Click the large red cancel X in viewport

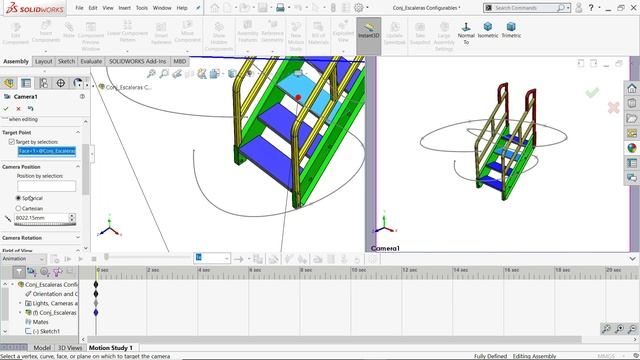(614, 108)
